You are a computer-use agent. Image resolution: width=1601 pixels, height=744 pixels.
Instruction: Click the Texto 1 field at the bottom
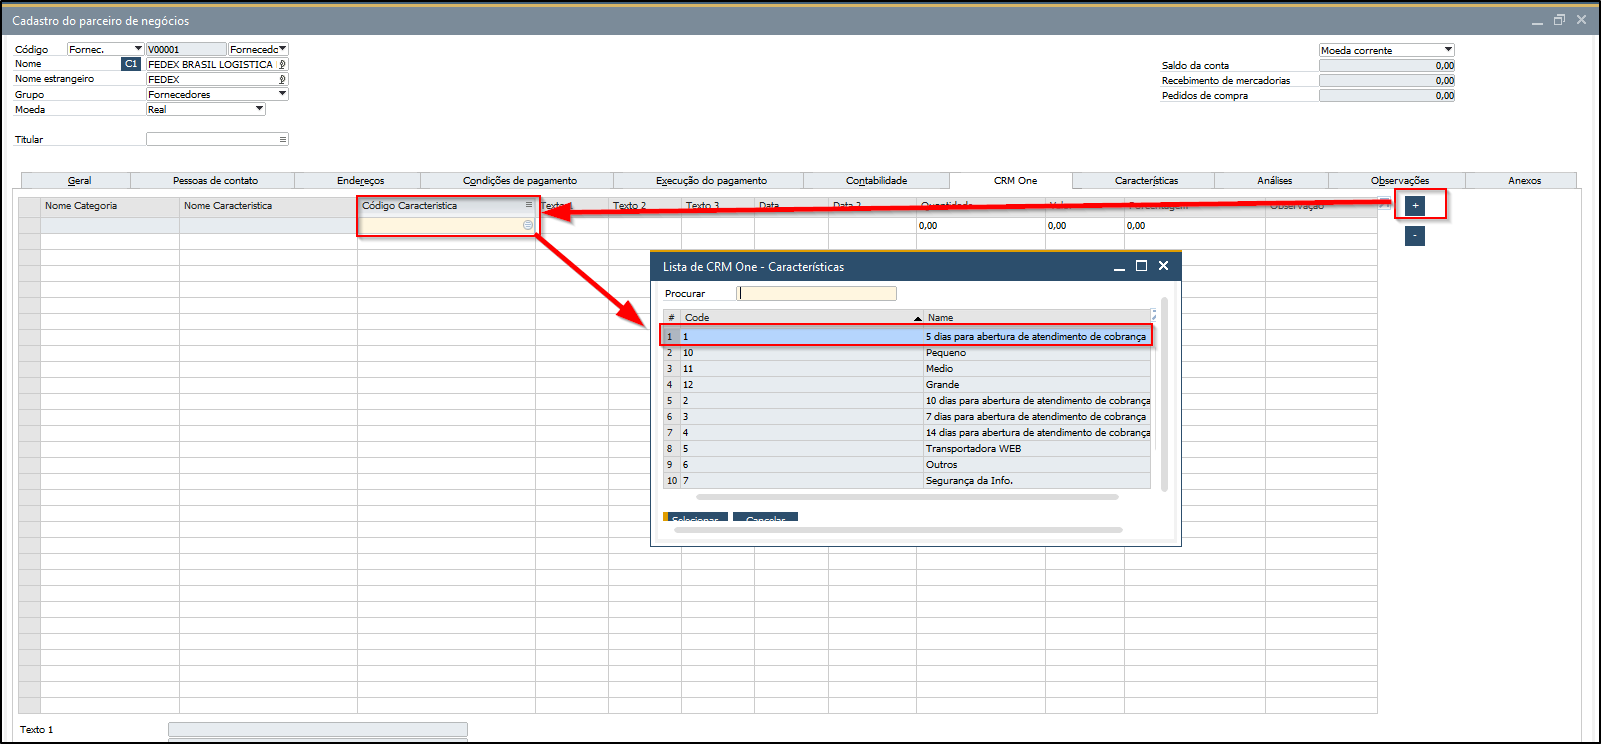[317, 729]
